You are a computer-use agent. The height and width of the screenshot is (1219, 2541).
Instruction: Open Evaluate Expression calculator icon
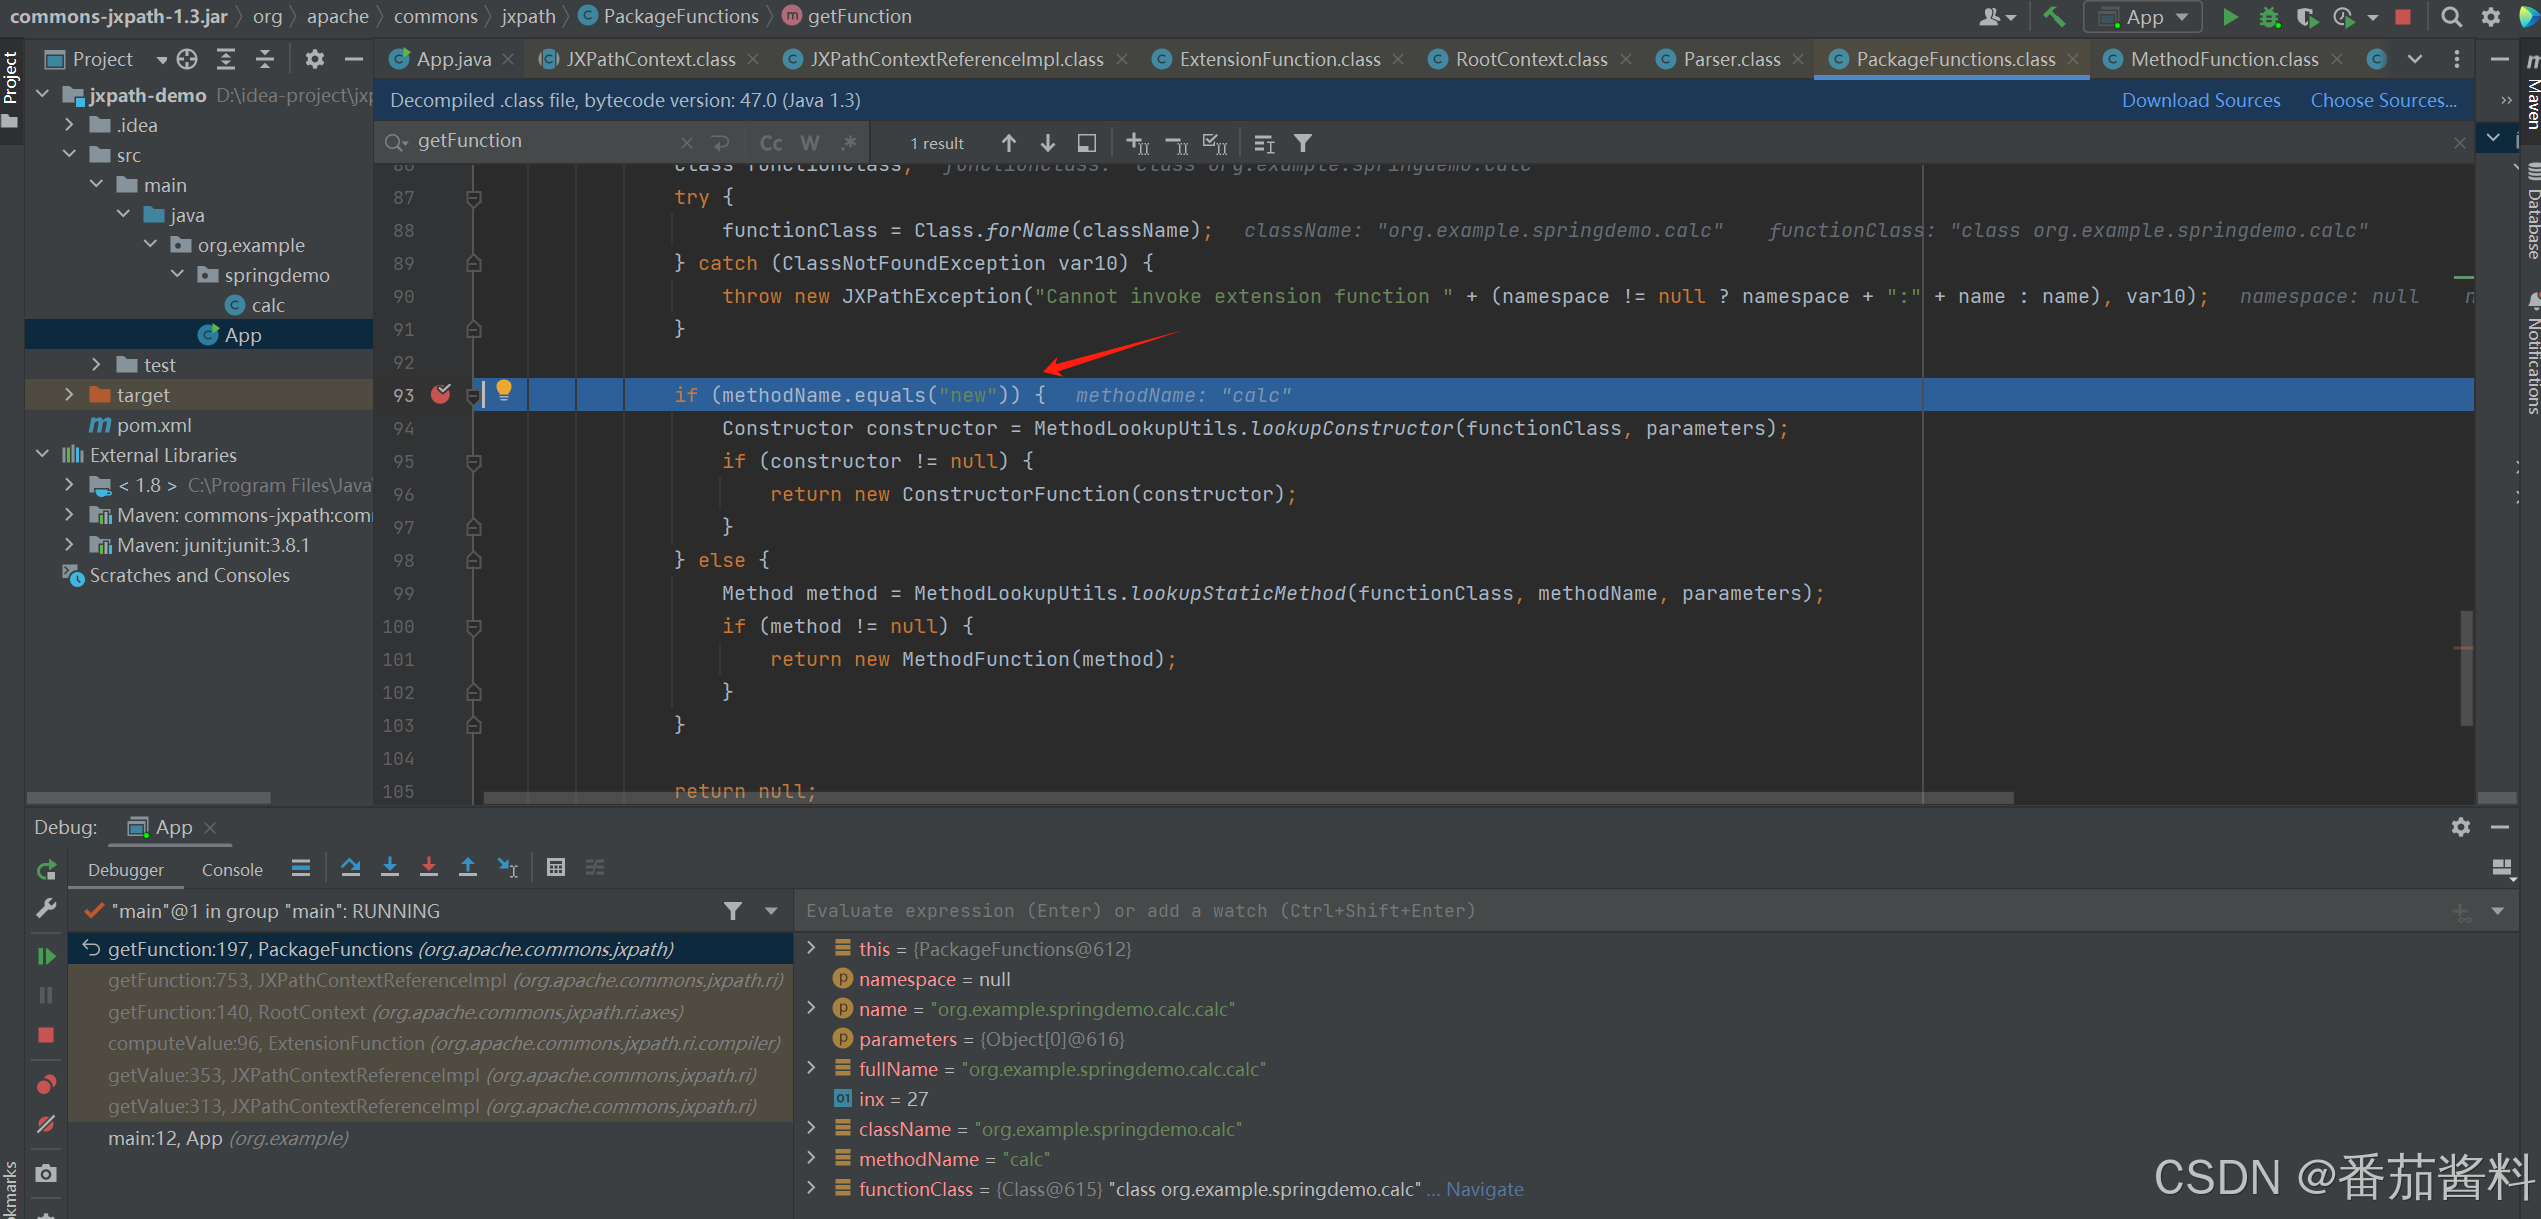[x=556, y=867]
